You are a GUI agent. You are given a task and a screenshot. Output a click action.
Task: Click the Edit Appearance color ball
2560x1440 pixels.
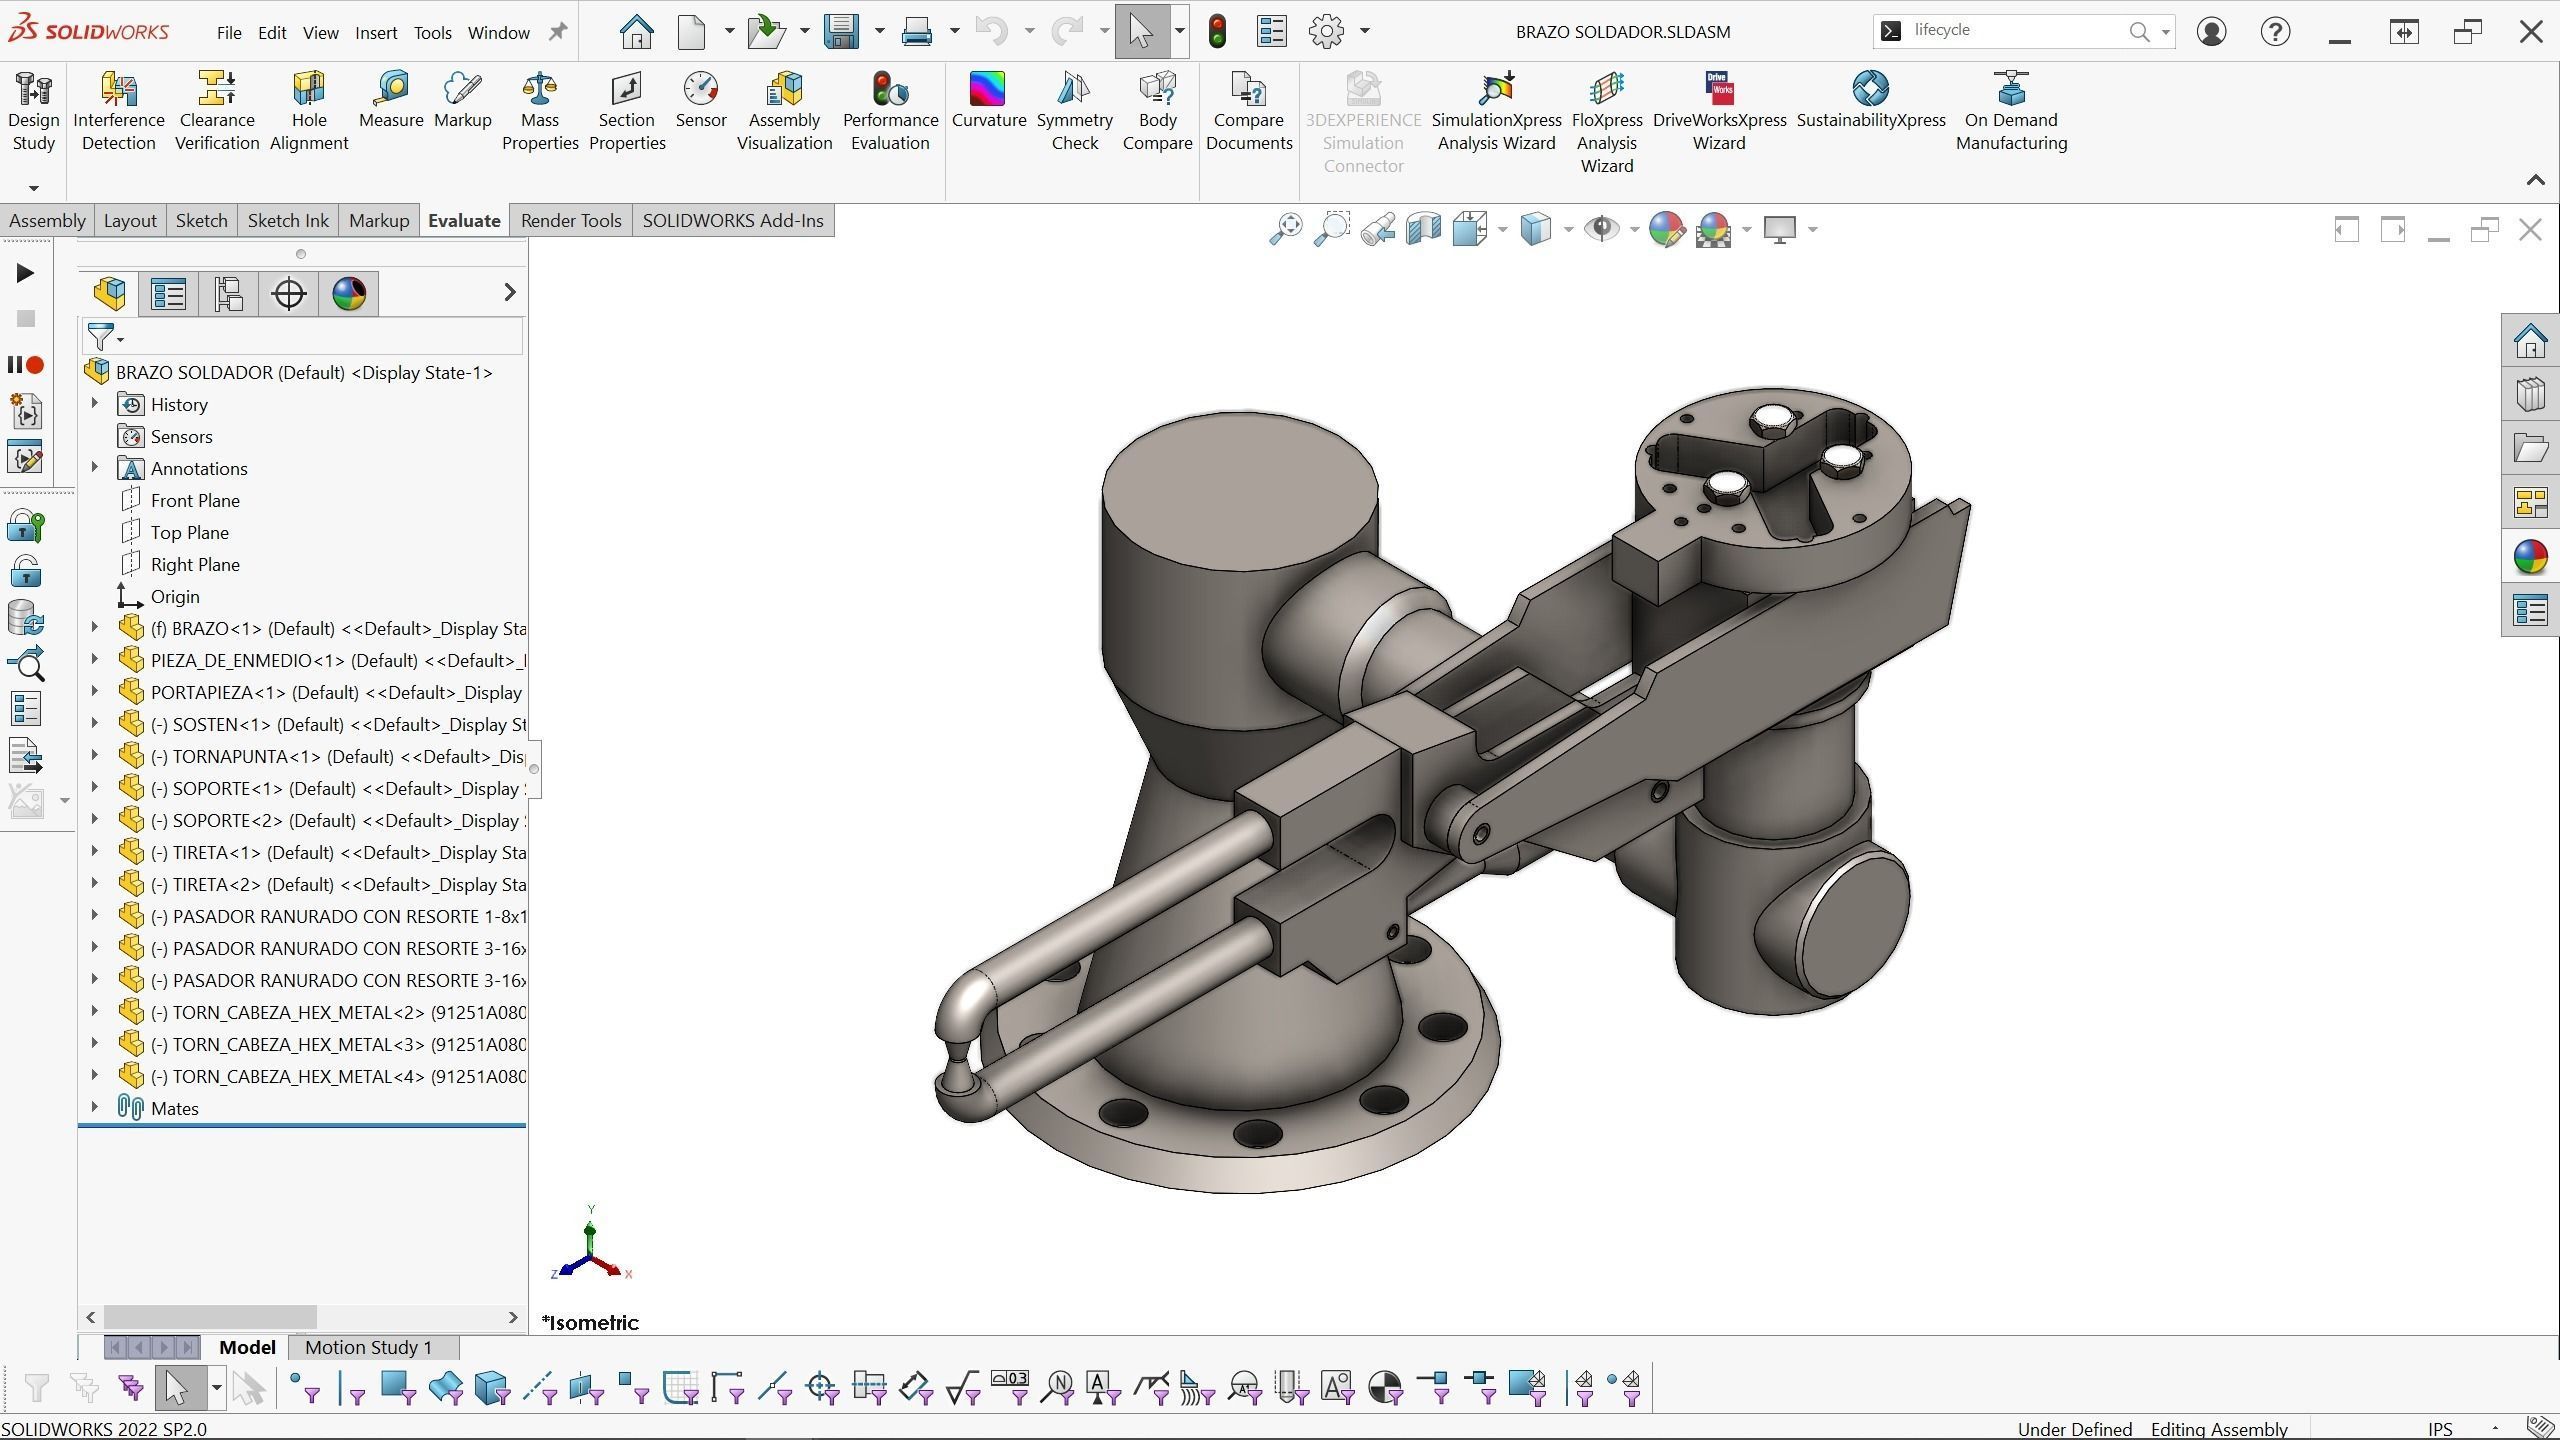1666,230
